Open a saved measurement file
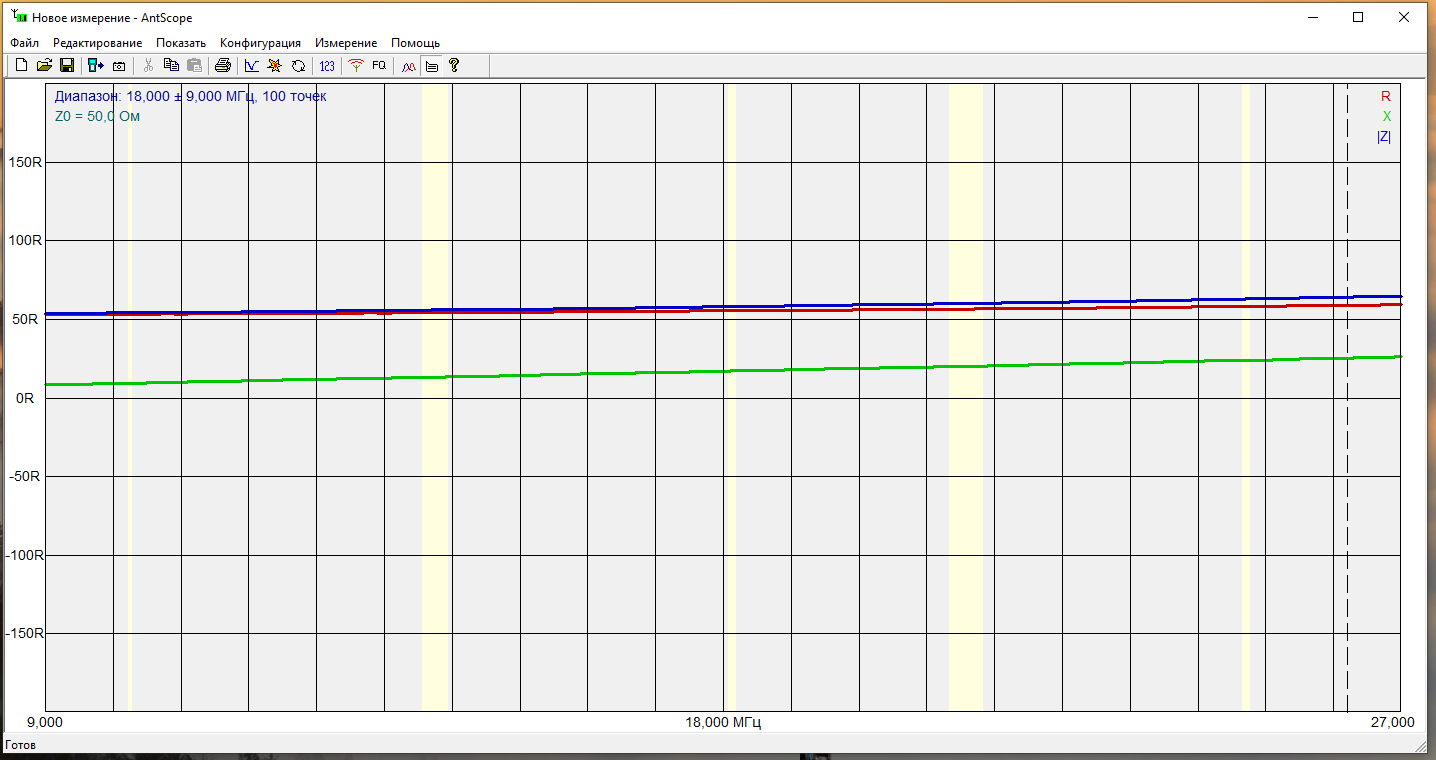1436x760 pixels. (44, 66)
